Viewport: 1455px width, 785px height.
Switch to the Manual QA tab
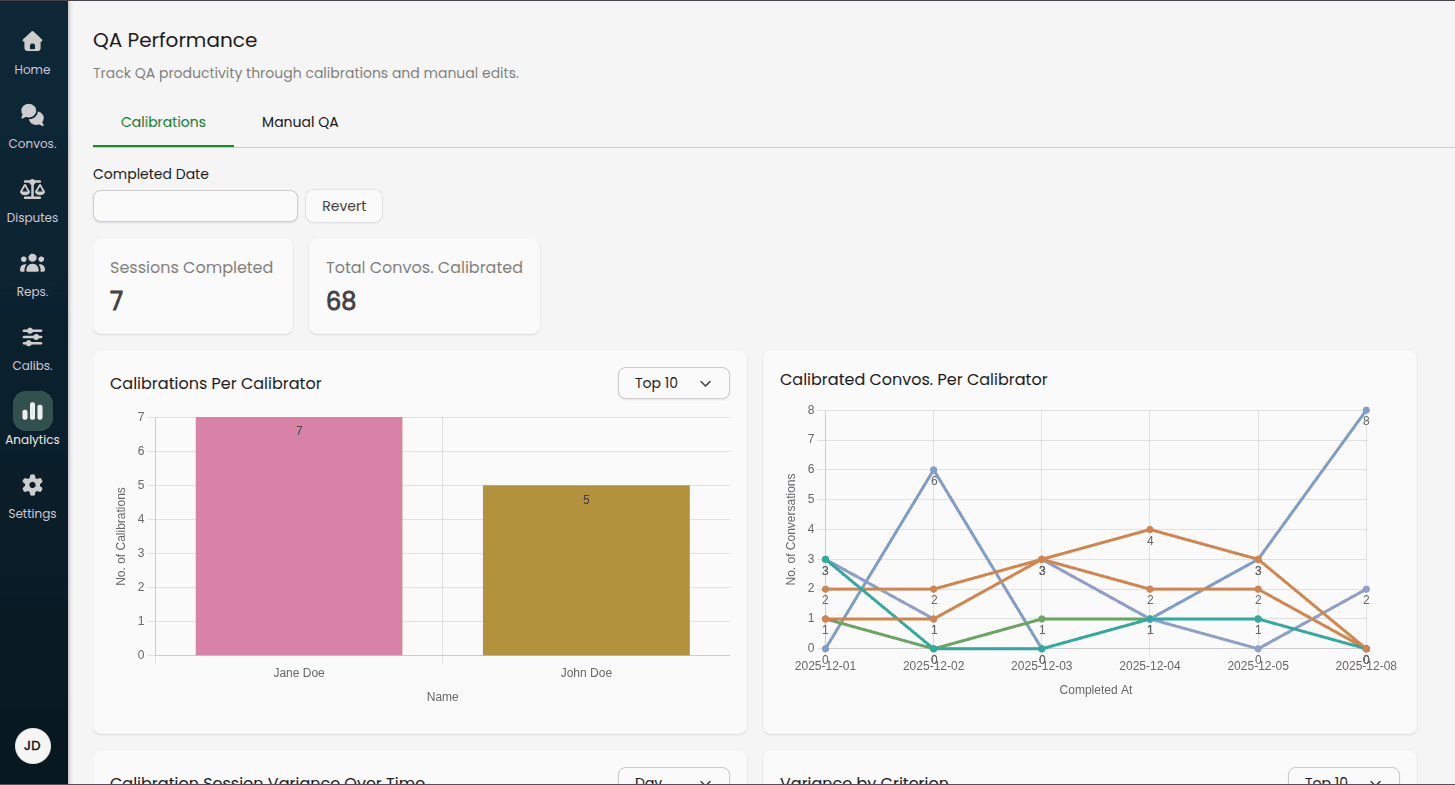tap(300, 122)
